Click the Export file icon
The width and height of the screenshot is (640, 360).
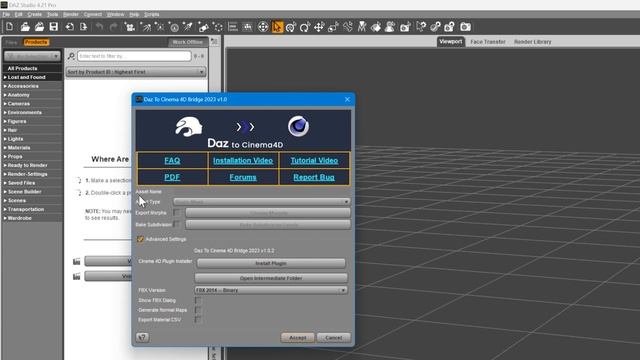(x=84, y=27)
